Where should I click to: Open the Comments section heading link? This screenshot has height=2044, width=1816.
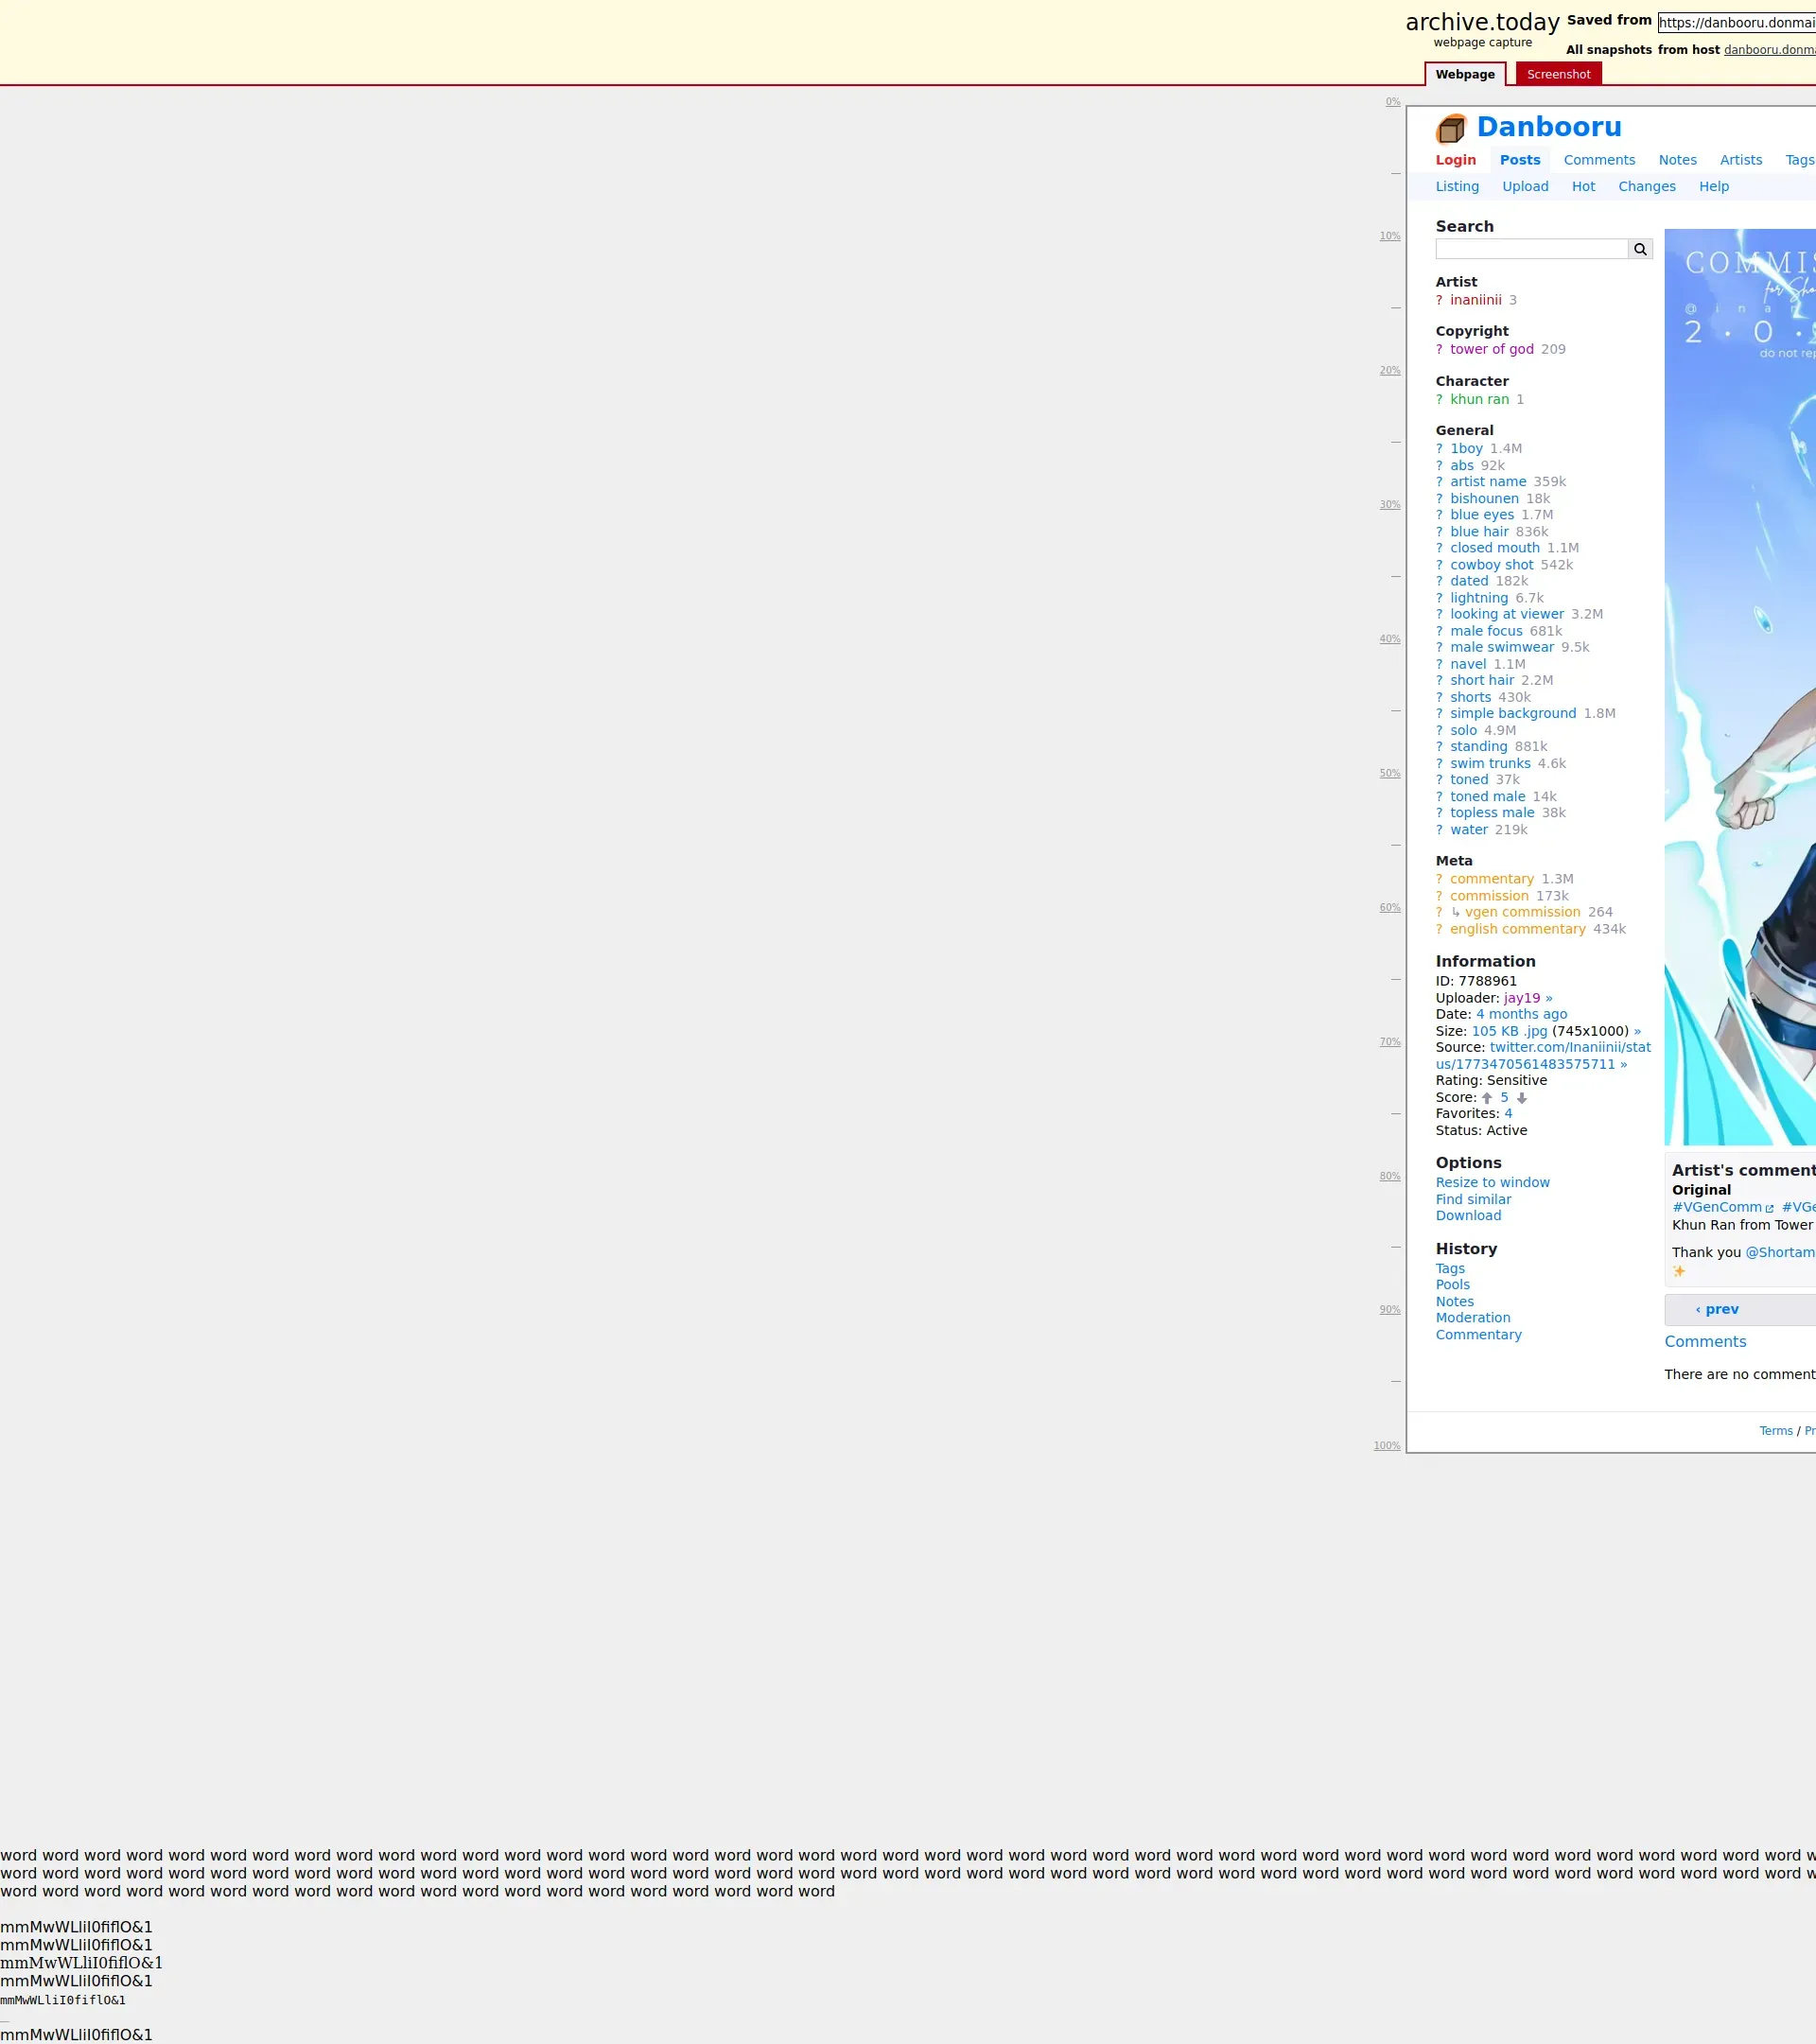pos(1705,1342)
